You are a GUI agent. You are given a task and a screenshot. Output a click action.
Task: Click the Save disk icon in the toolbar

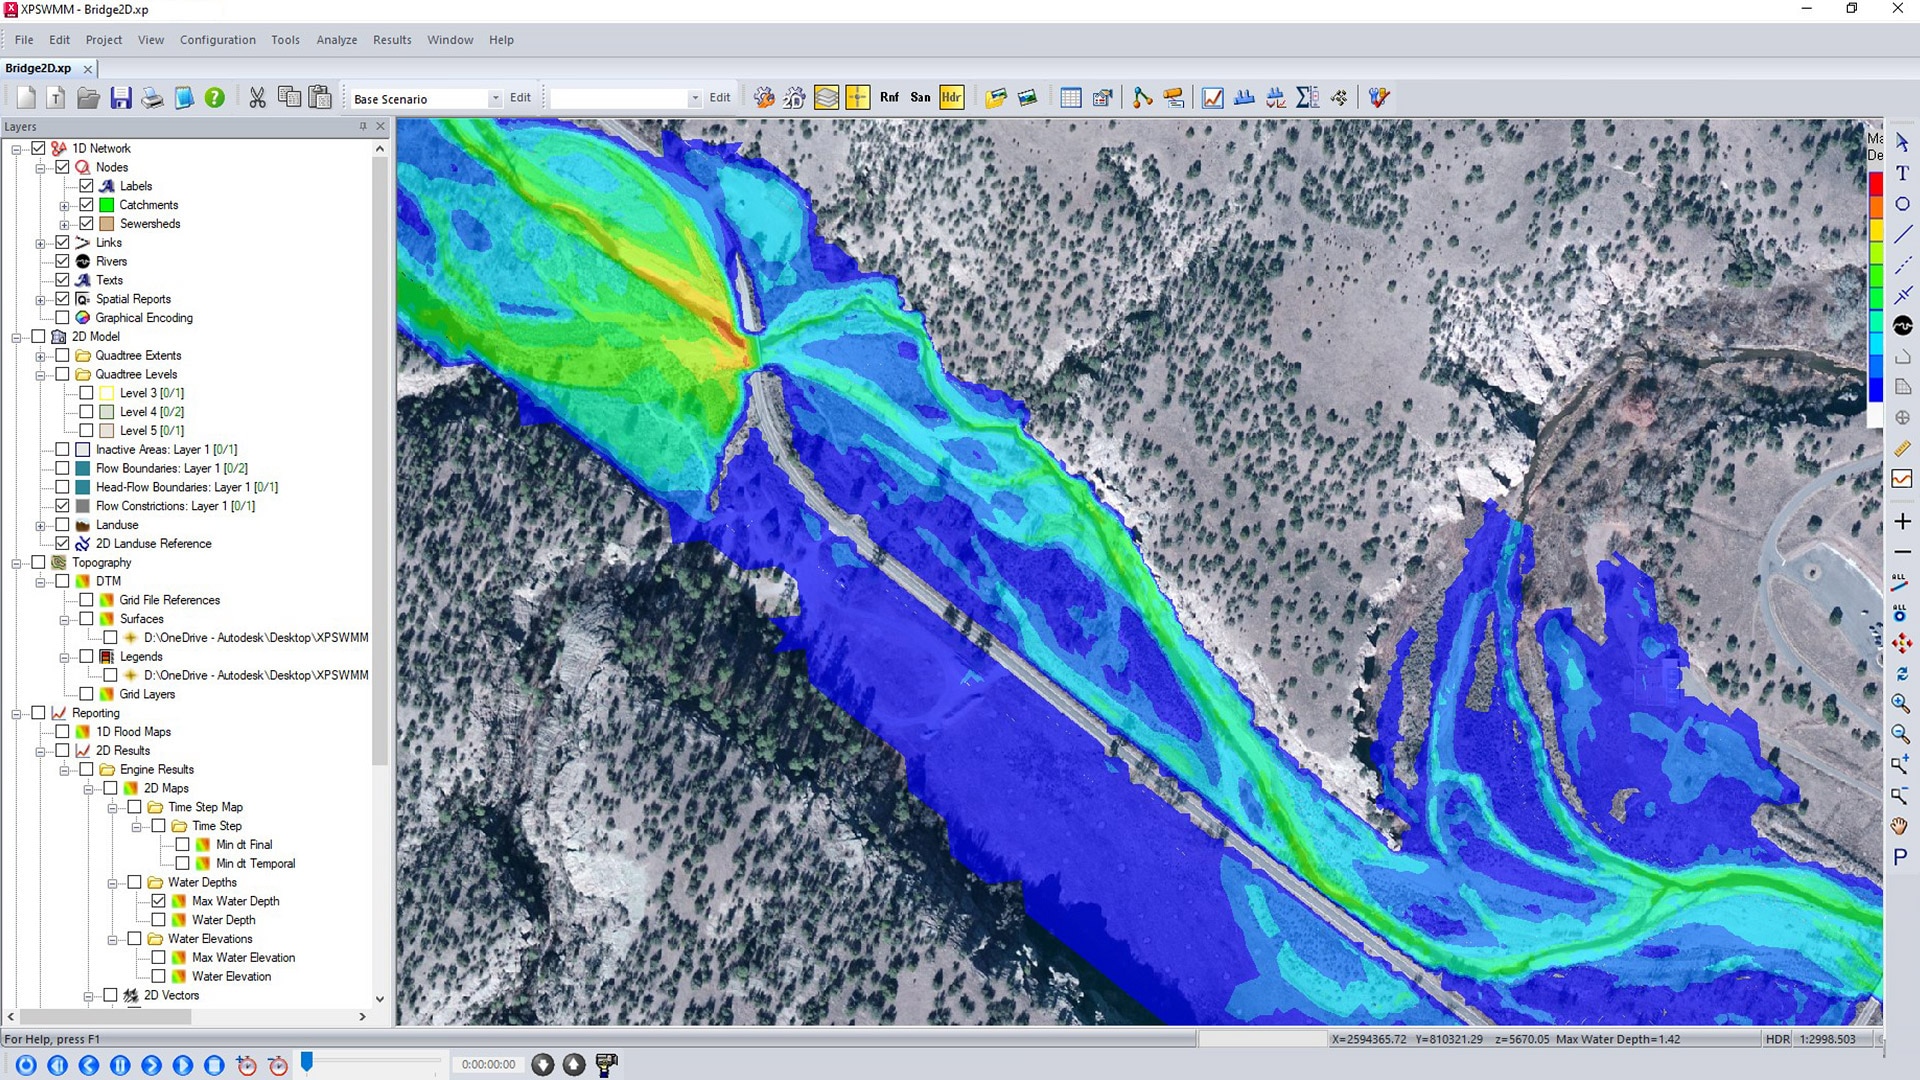point(121,98)
